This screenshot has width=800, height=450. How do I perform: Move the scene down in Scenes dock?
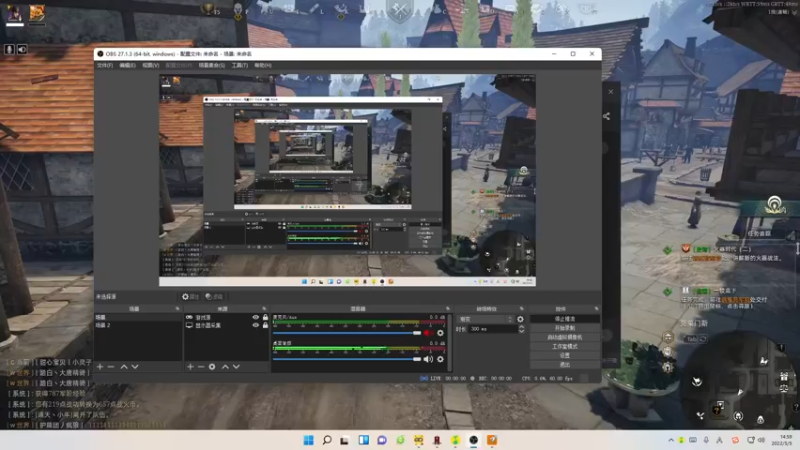point(135,367)
